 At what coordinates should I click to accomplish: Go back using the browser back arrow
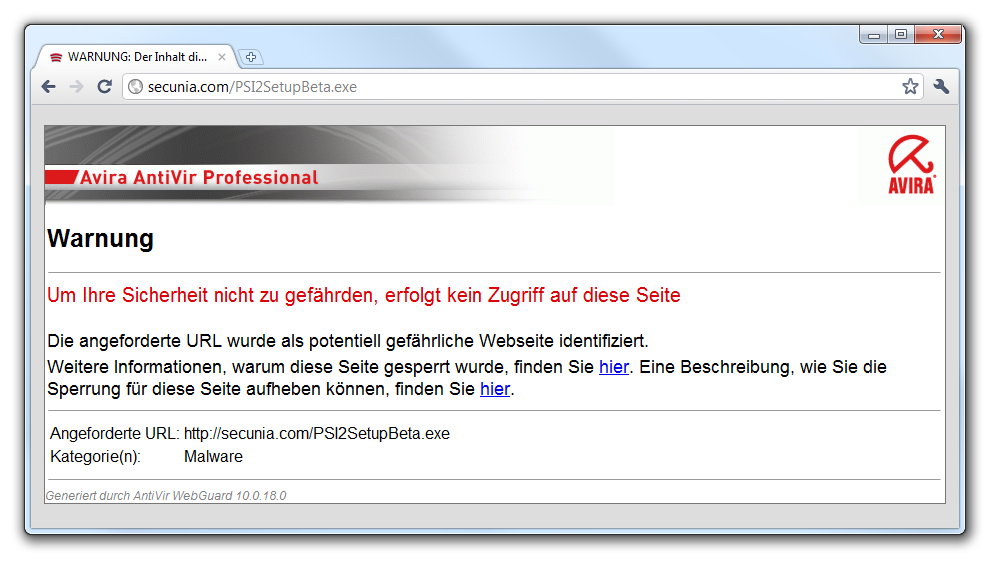click(x=49, y=86)
